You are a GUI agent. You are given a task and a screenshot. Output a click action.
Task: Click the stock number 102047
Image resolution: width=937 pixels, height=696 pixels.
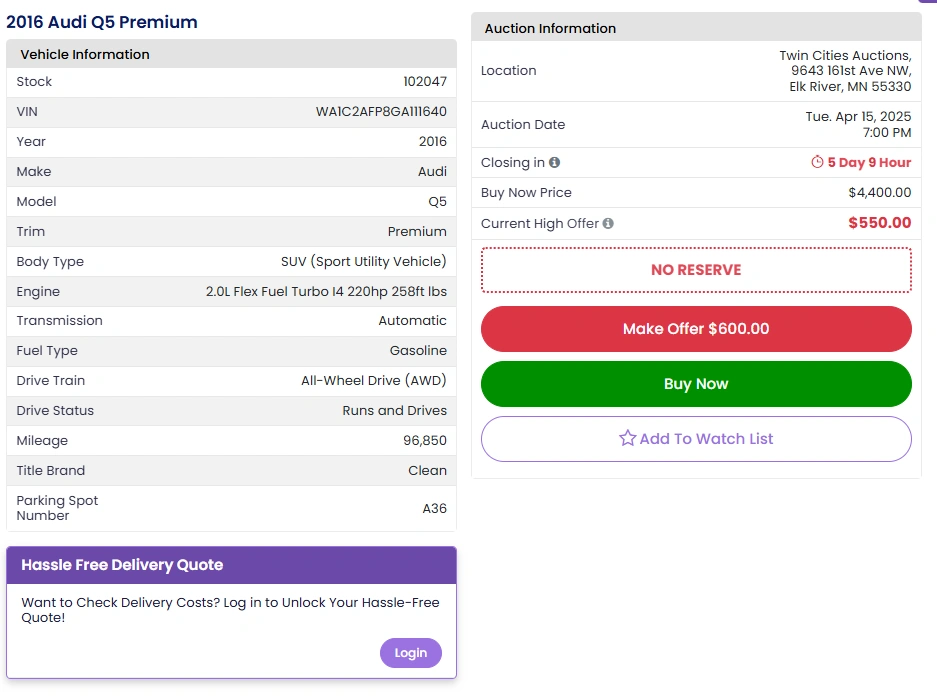[x=425, y=82]
